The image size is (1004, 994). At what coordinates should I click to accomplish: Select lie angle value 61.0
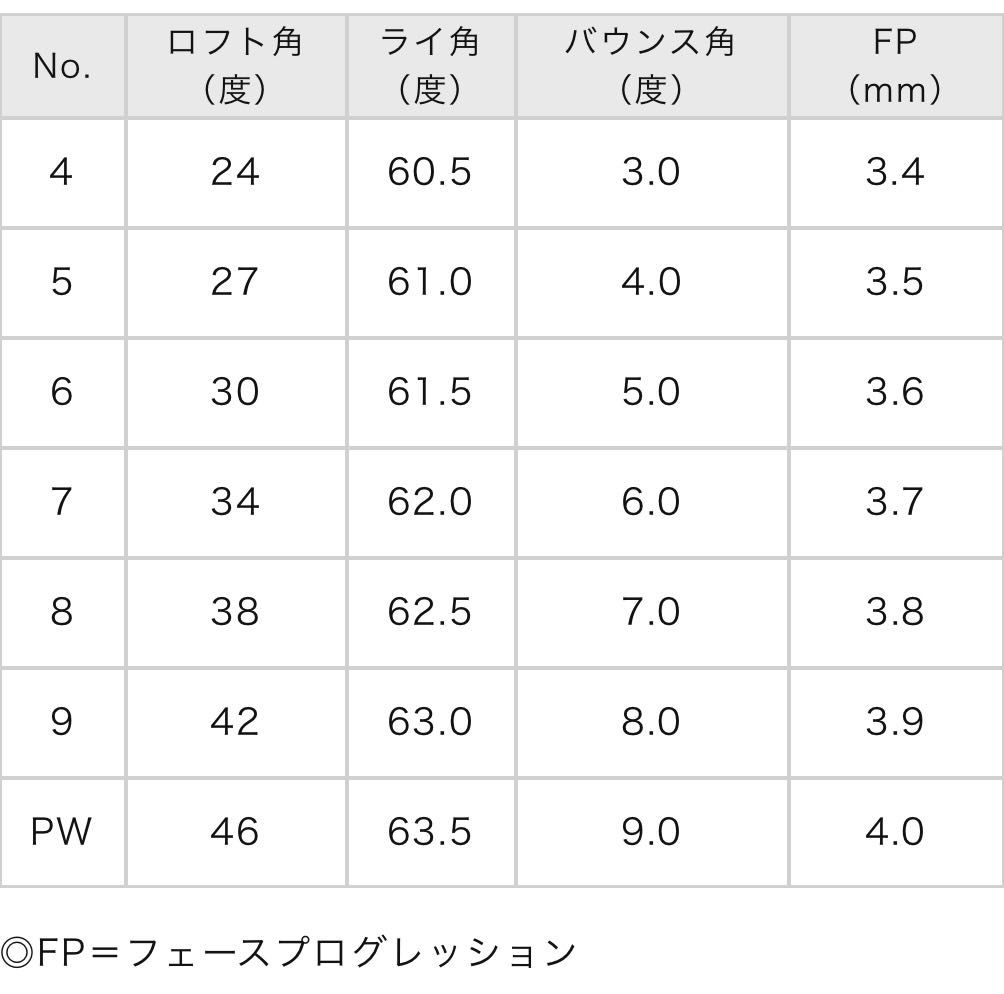click(x=430, y=282)
